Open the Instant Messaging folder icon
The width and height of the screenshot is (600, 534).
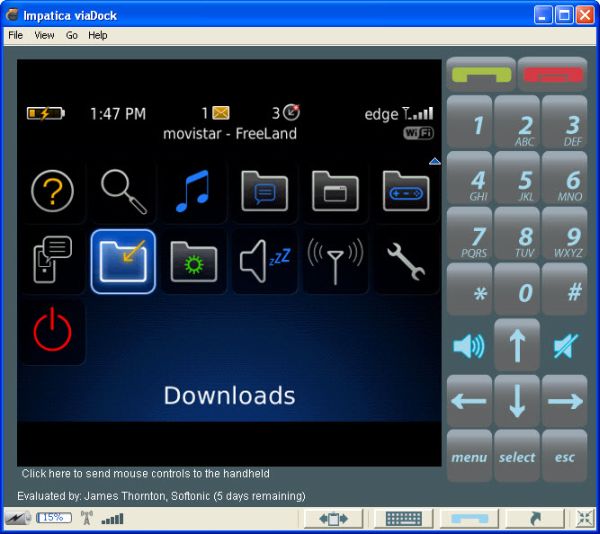265,190
